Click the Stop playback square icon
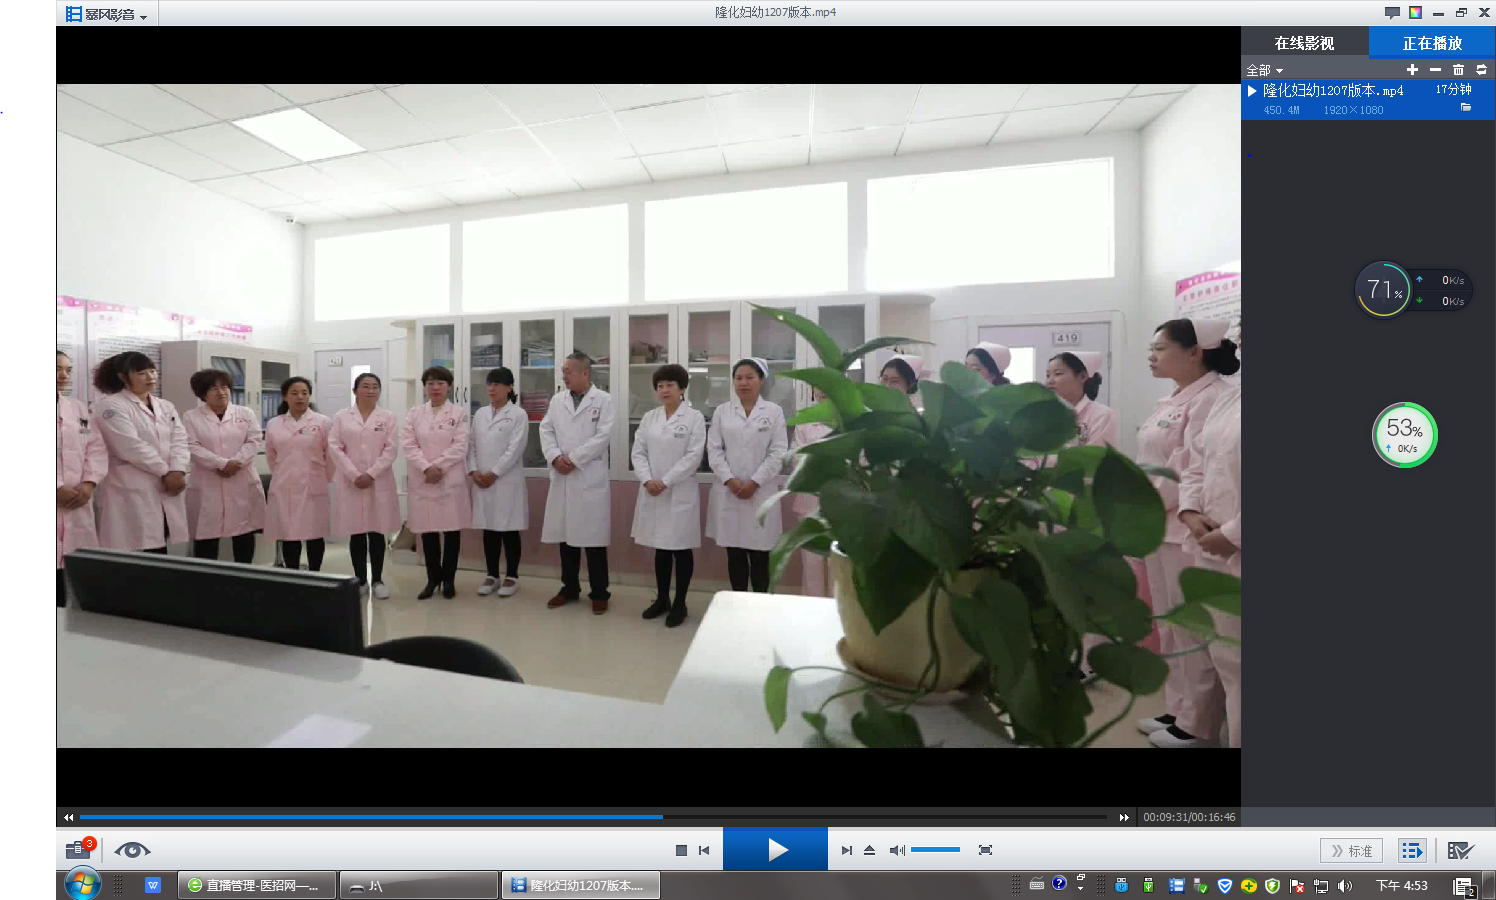Image resolution: width=1496 pixels, height=900 pixels. [x=681, y=850]
